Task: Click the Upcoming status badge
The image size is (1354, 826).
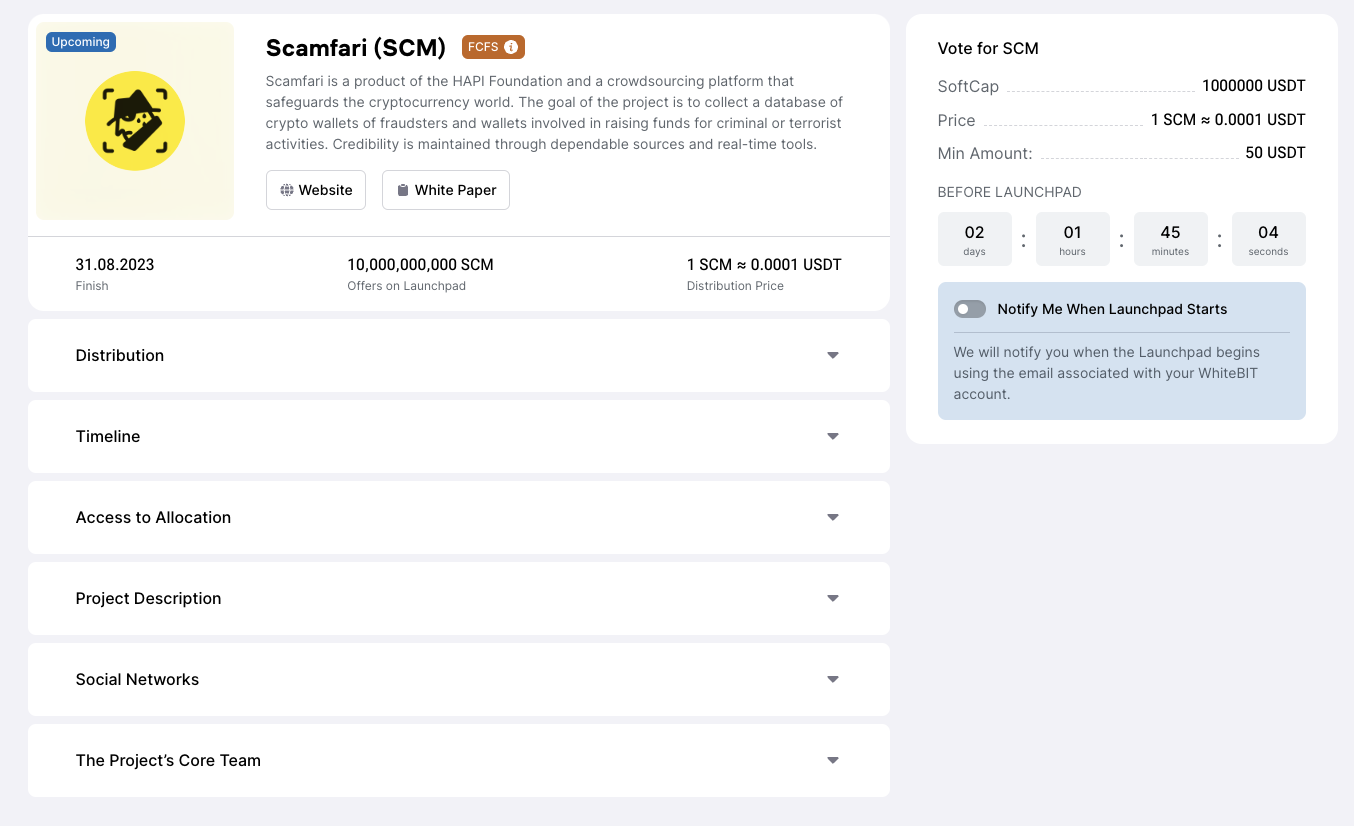Action: [81, 42]
